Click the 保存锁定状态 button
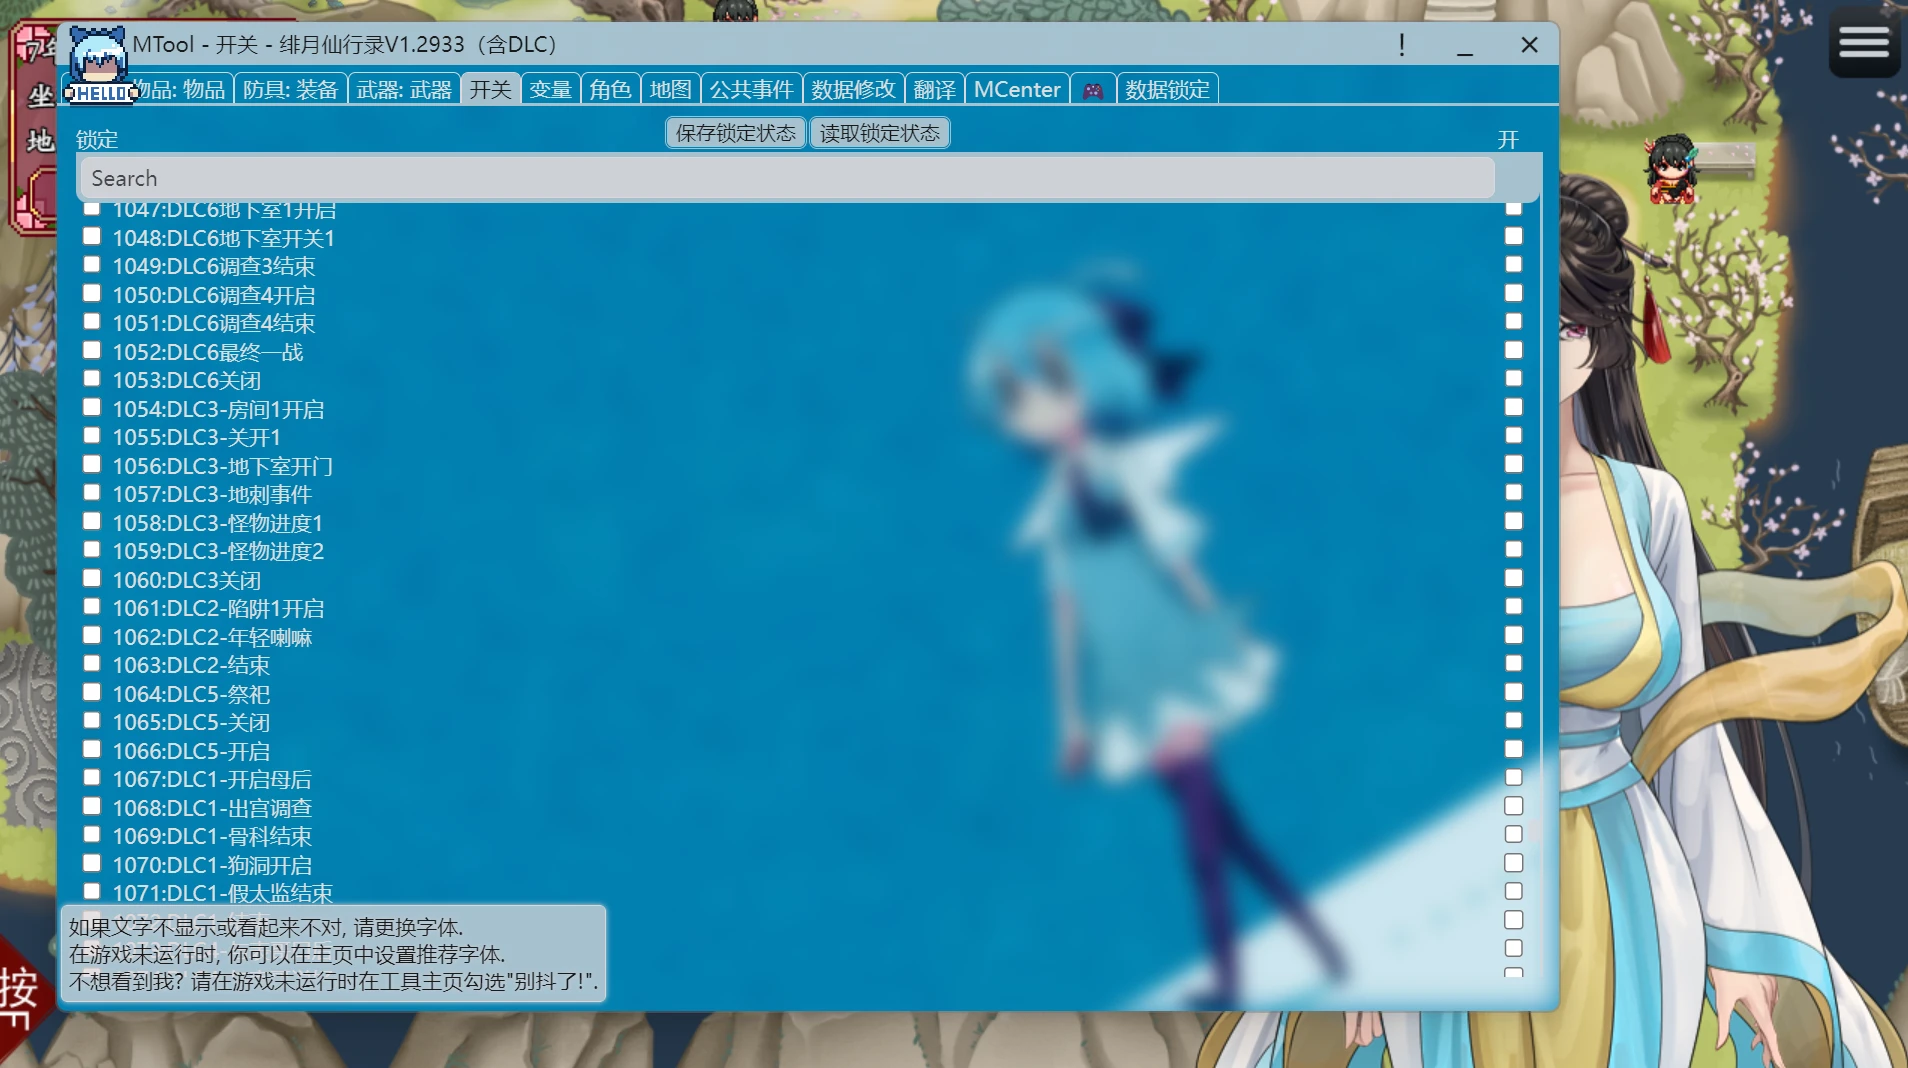Viewport: 1908px width, 1068px height. tap(736, 133)
